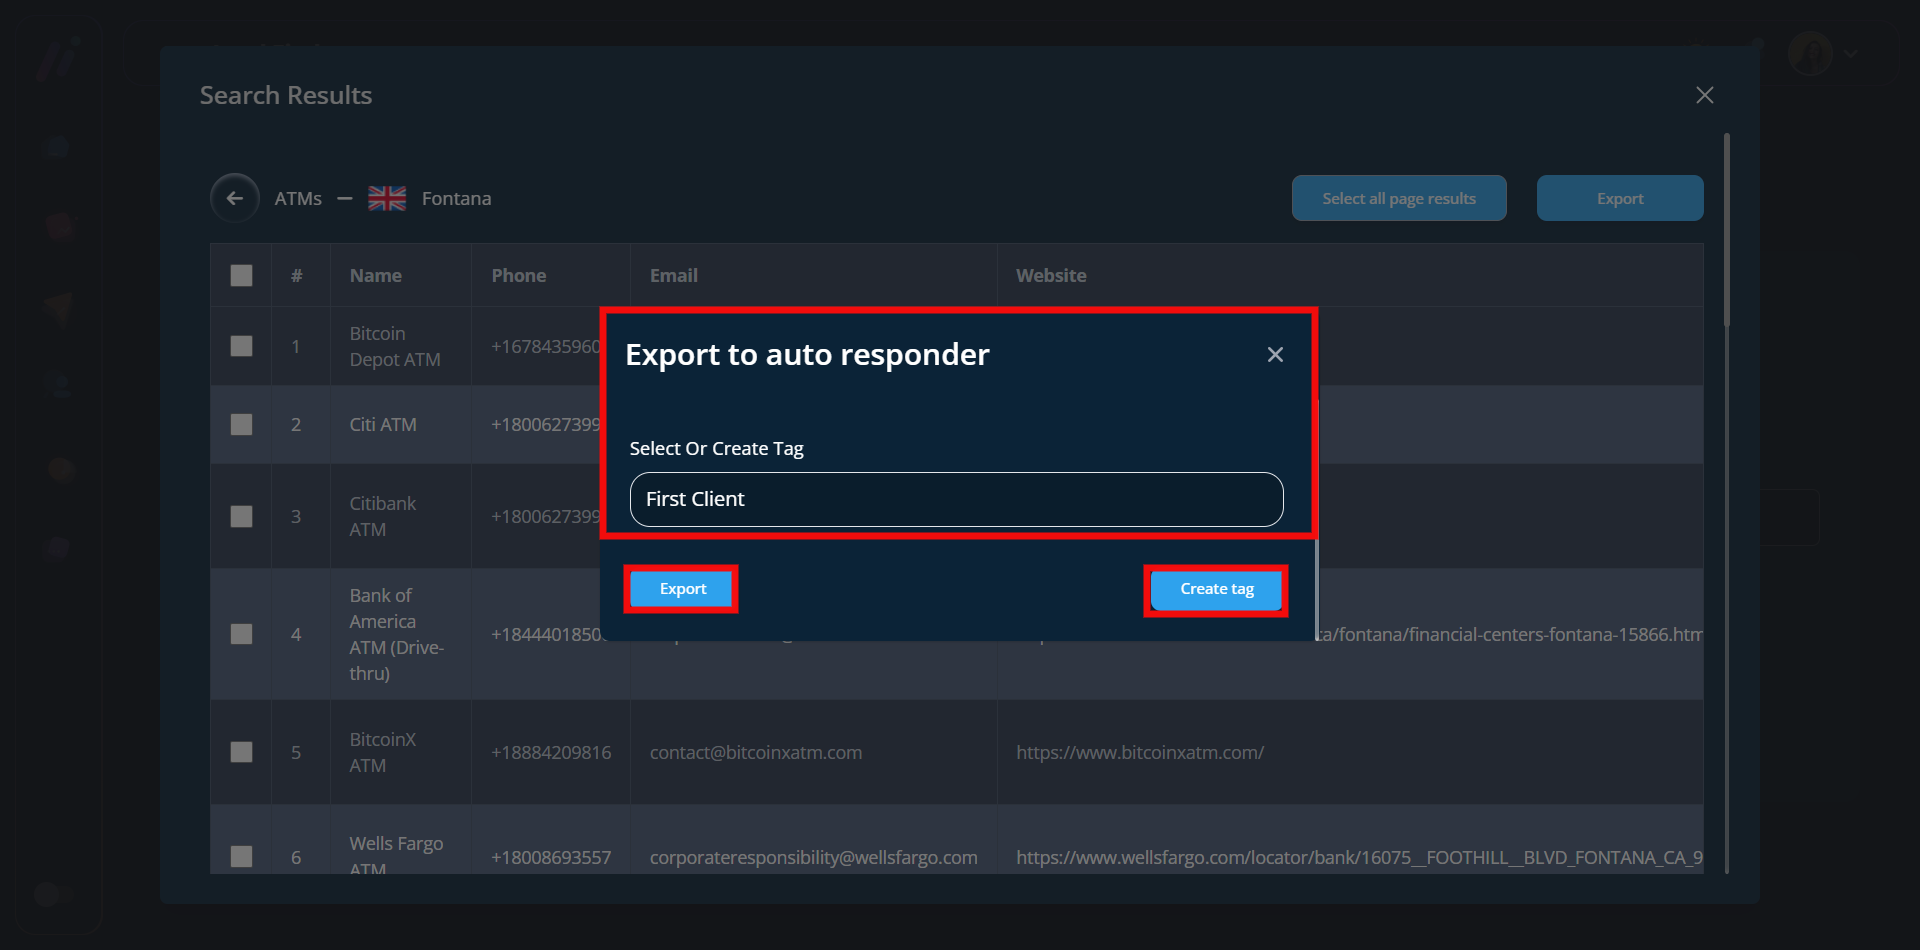Open the paper plane icon in sidebar
Image resolution: width=1920 pixels, height=950 pixels.
tap(58, 306)
